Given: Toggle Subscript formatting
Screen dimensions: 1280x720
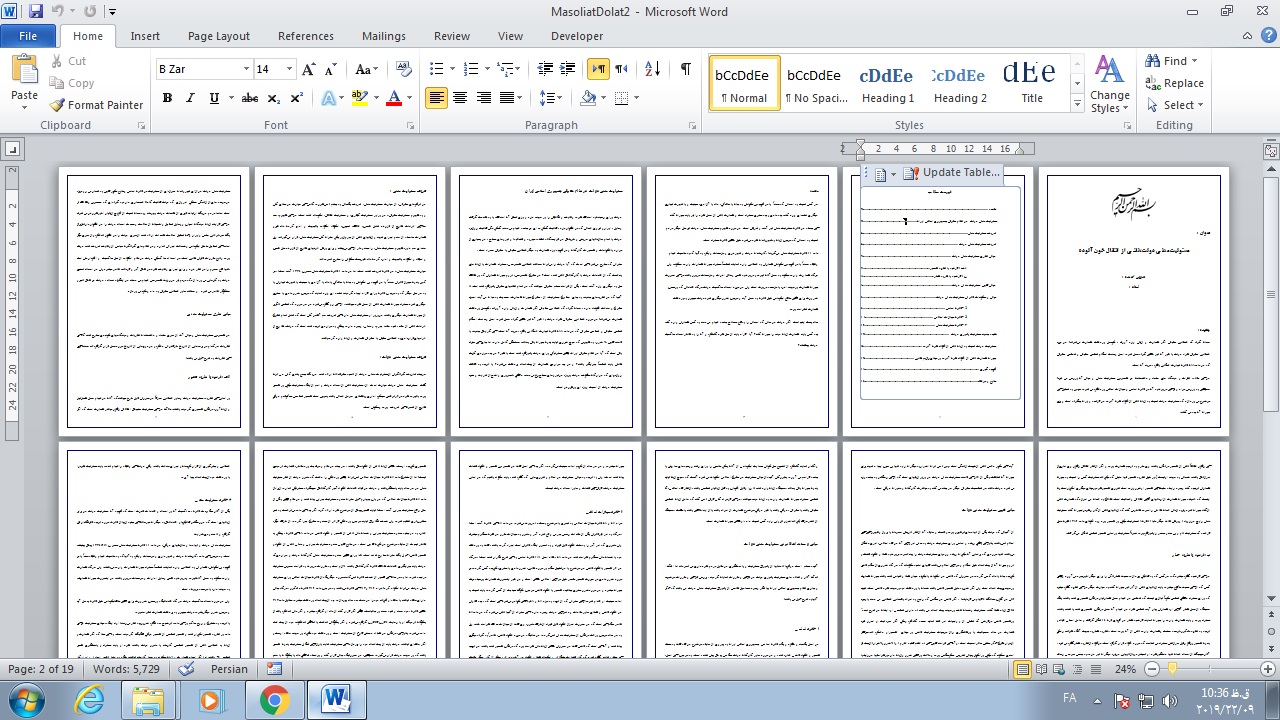Looking at the screenshot, I should pyautogui.click(x=275, y=98).
